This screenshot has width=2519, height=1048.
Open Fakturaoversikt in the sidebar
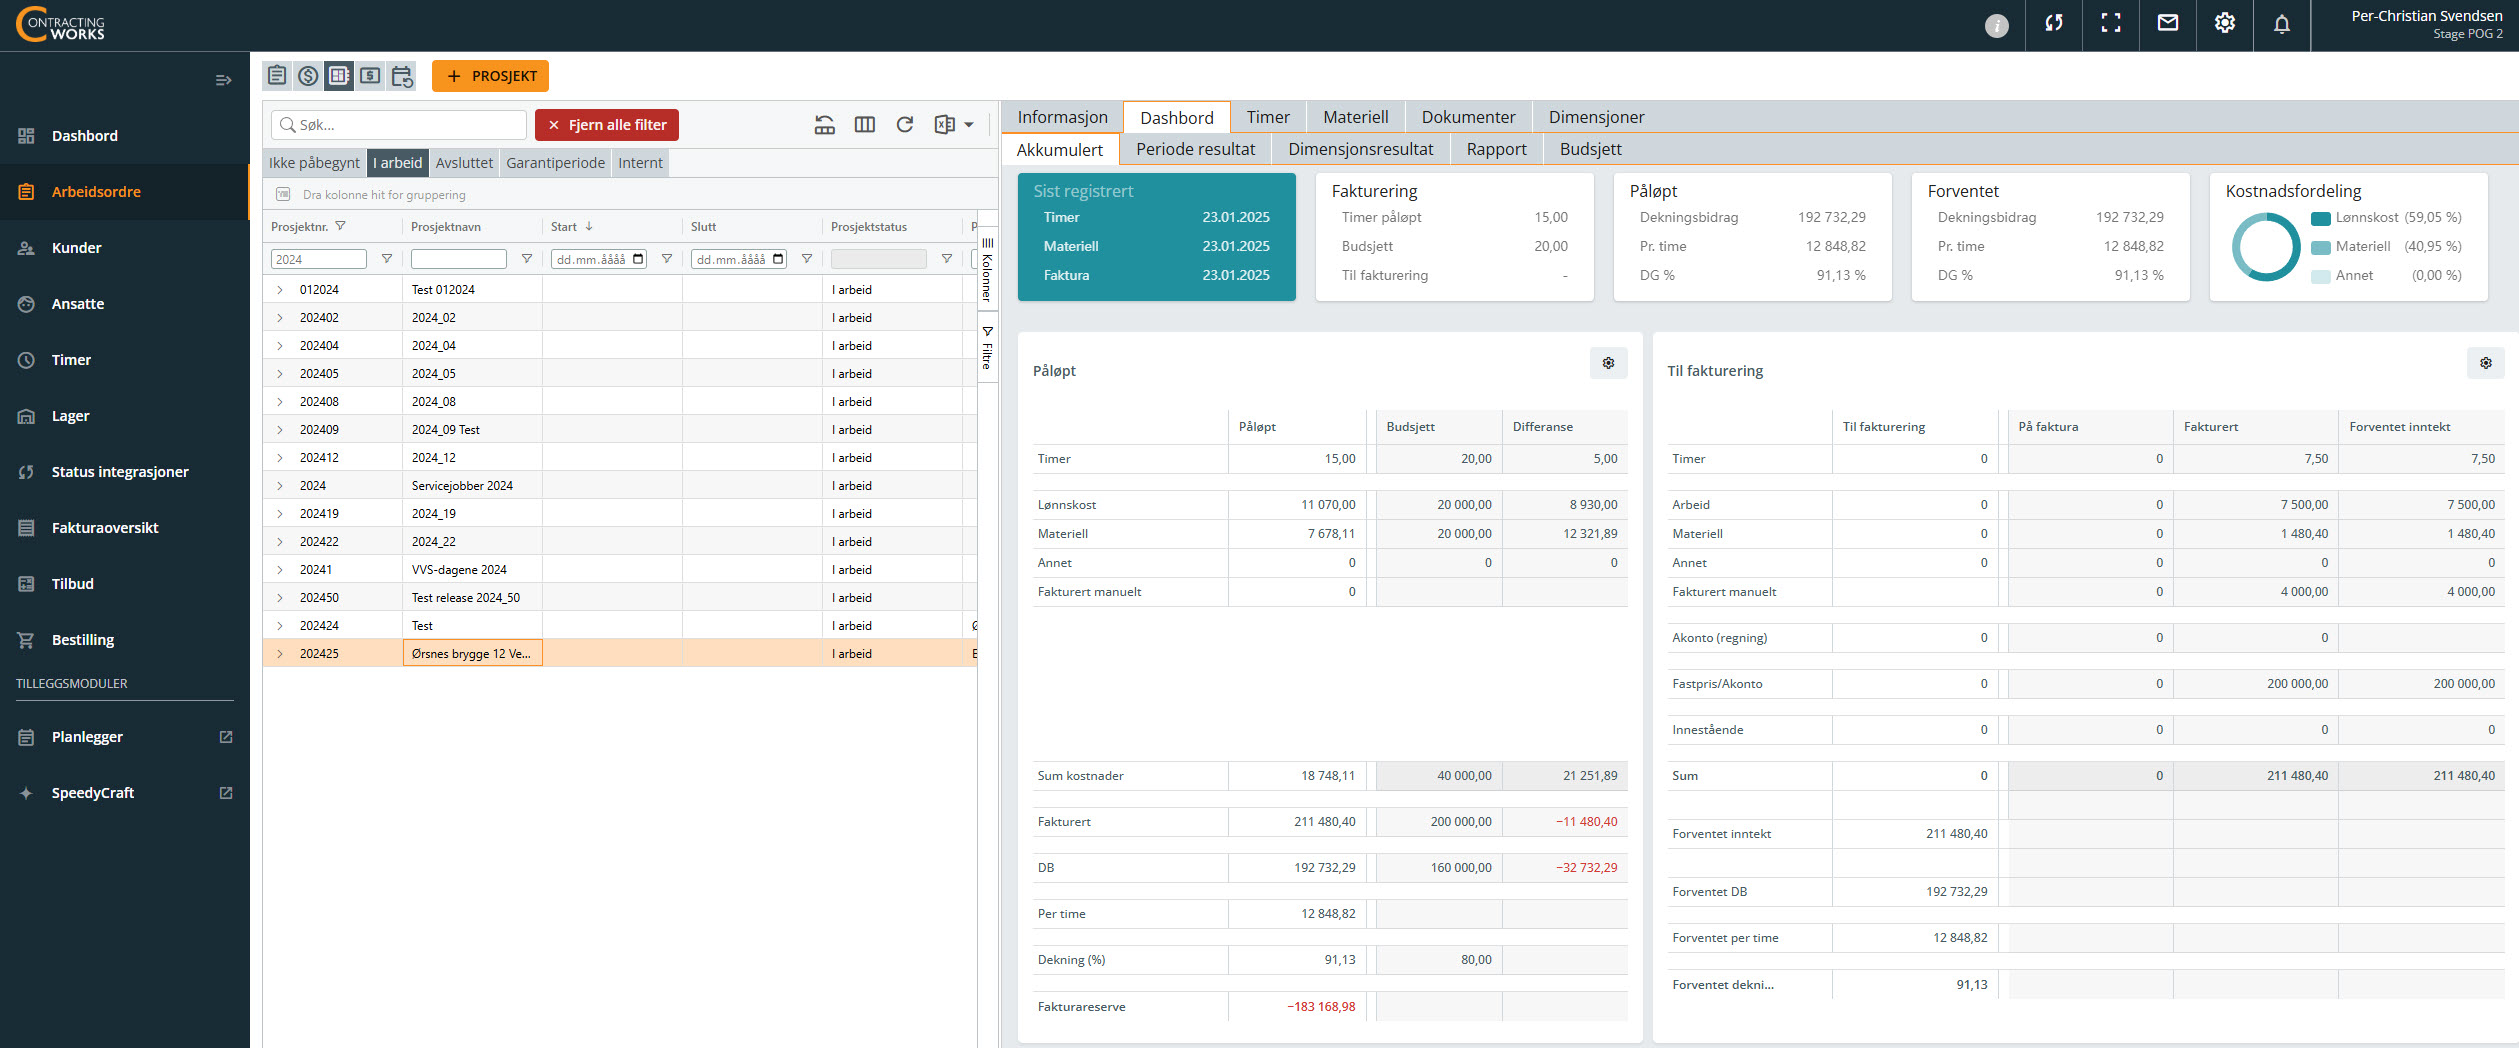coord(124,528)
